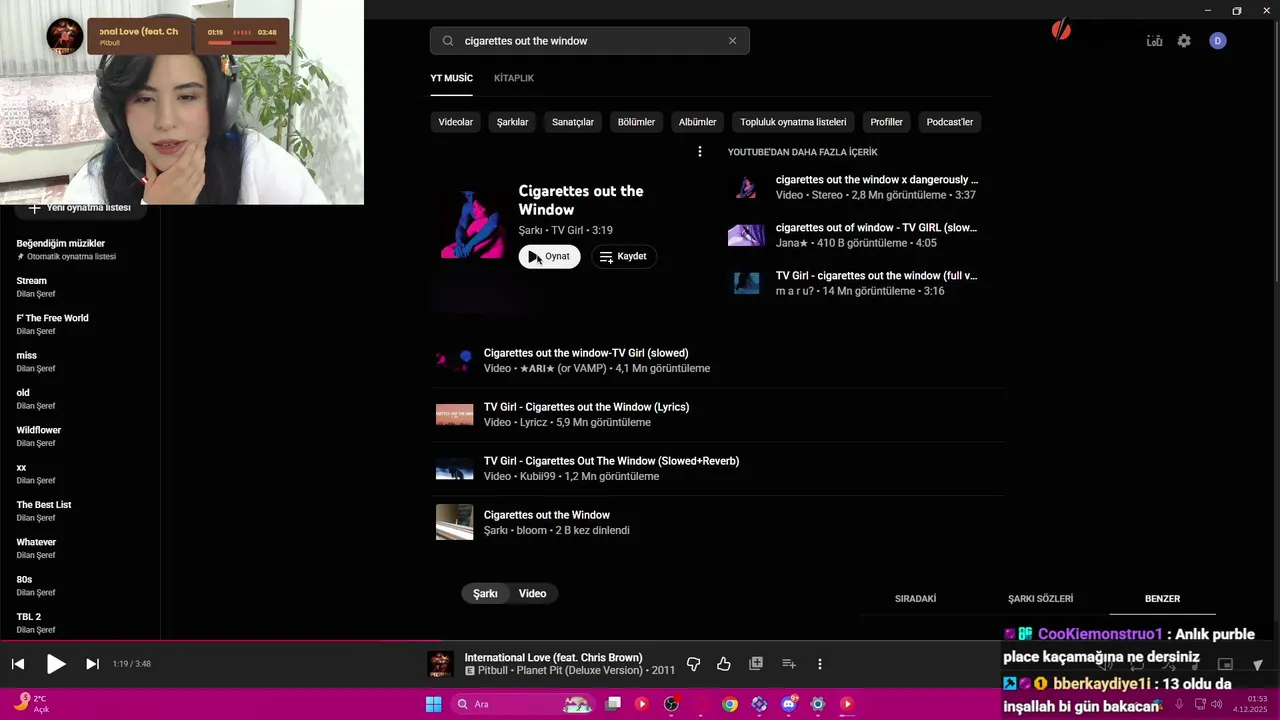Image resolution: width=1280 pixels, height=720 pixels.
Task: Switch the player toggle to Video mode
Action: click(x=533, y=594)
